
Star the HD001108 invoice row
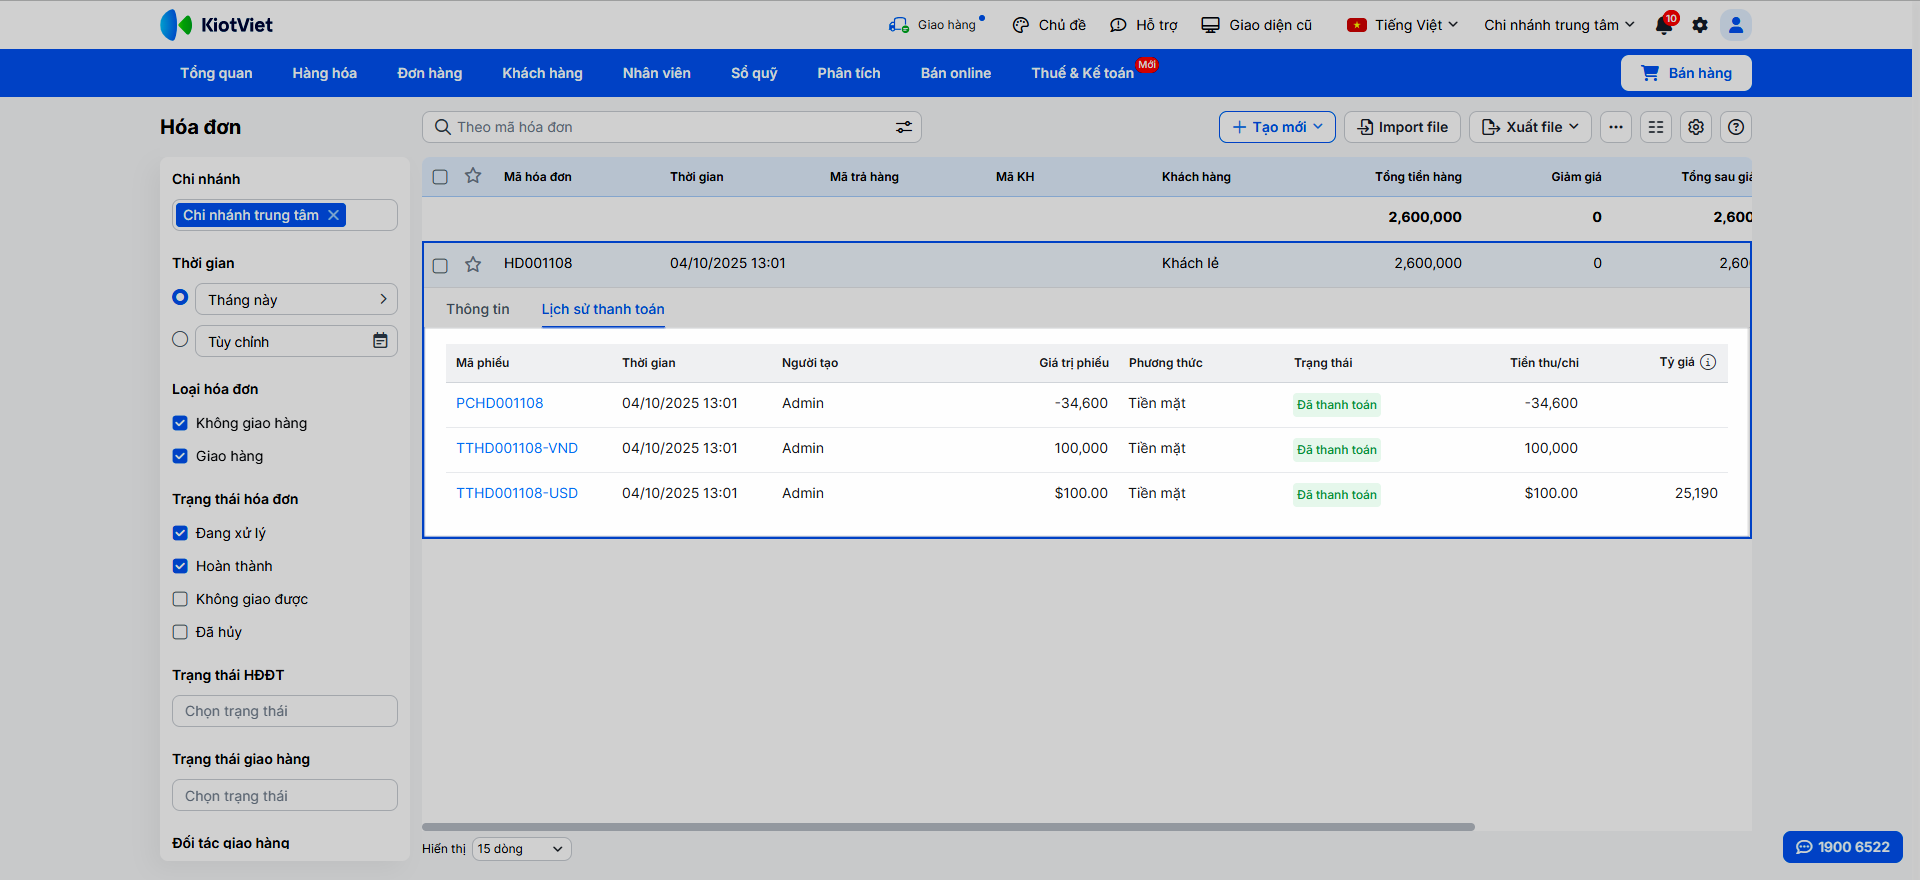473,264
